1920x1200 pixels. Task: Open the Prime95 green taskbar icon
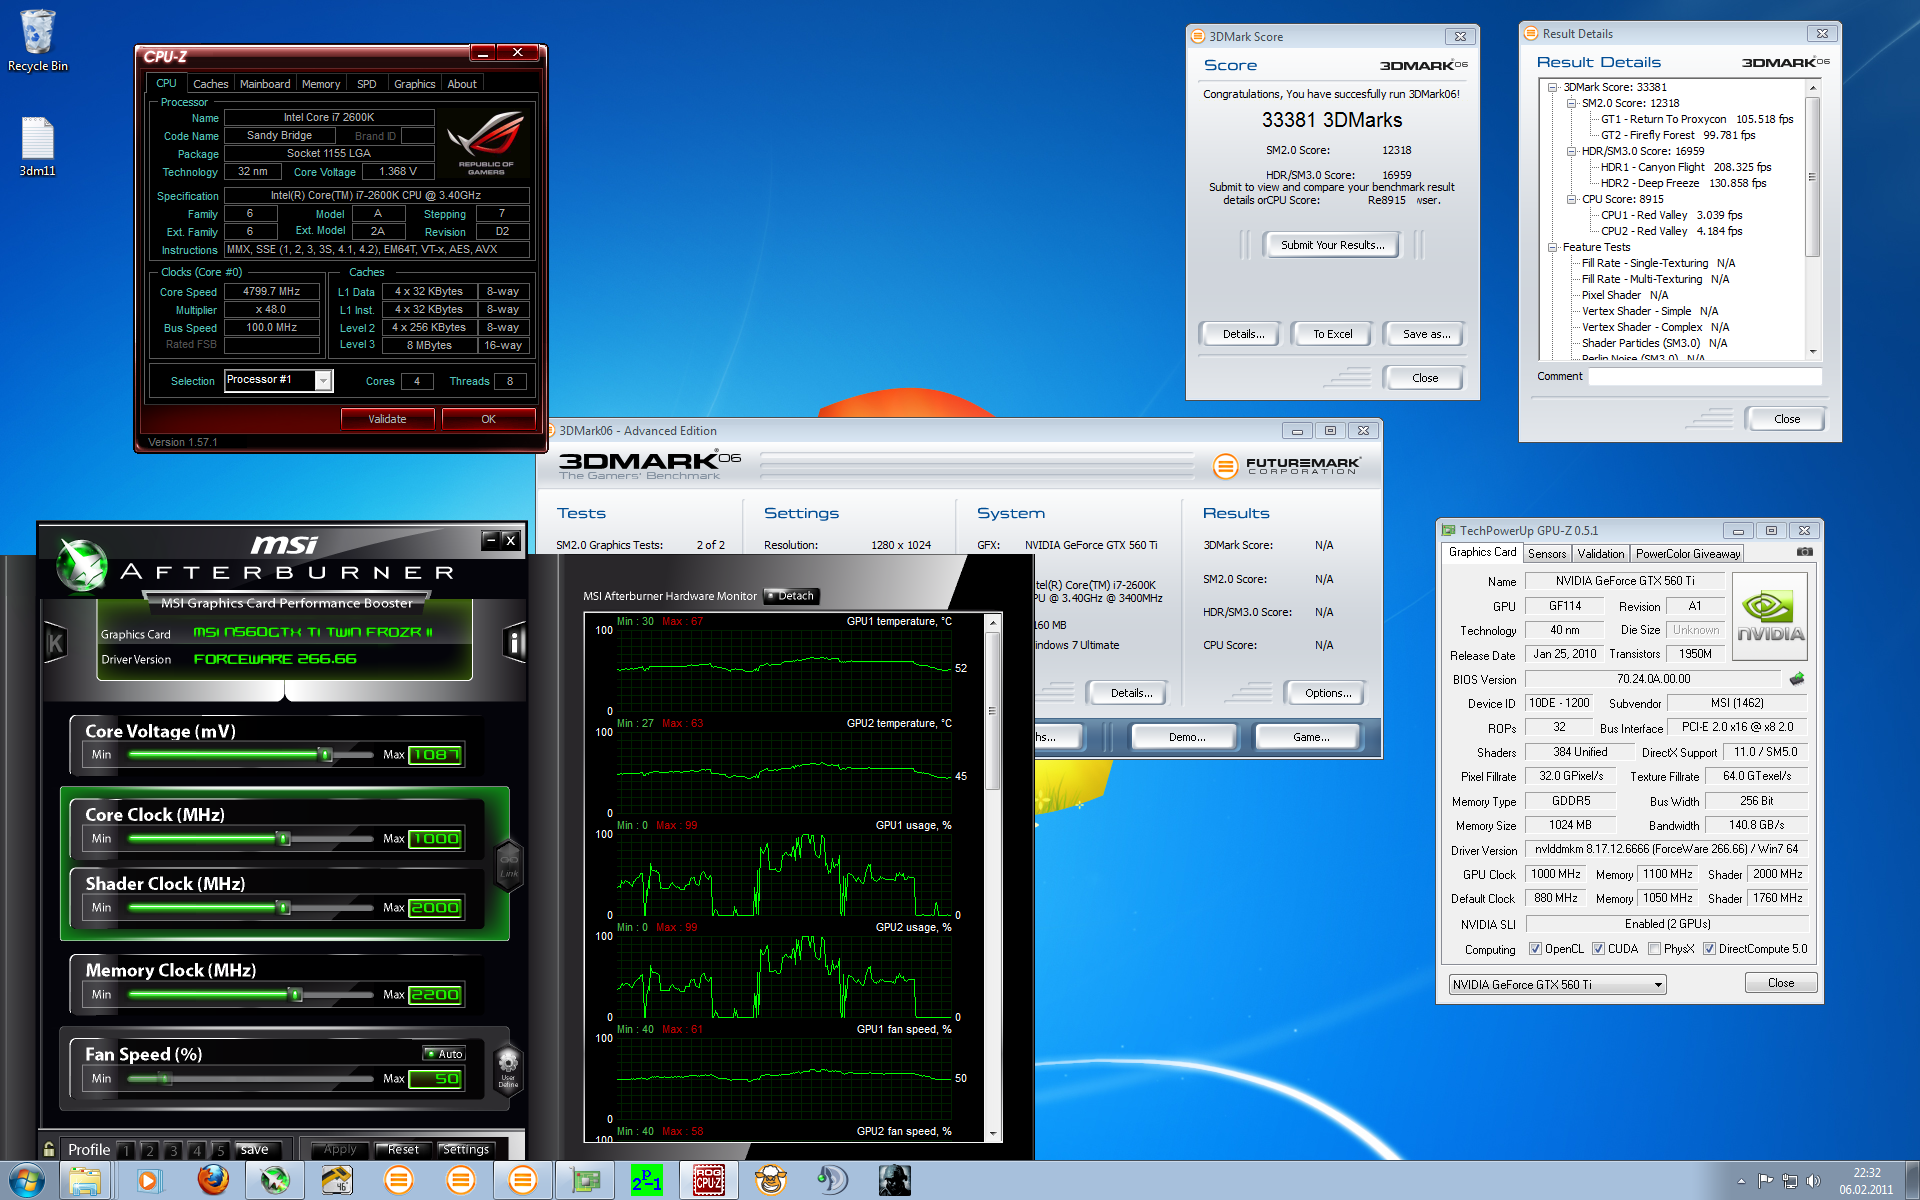(x=647, y=1181)
